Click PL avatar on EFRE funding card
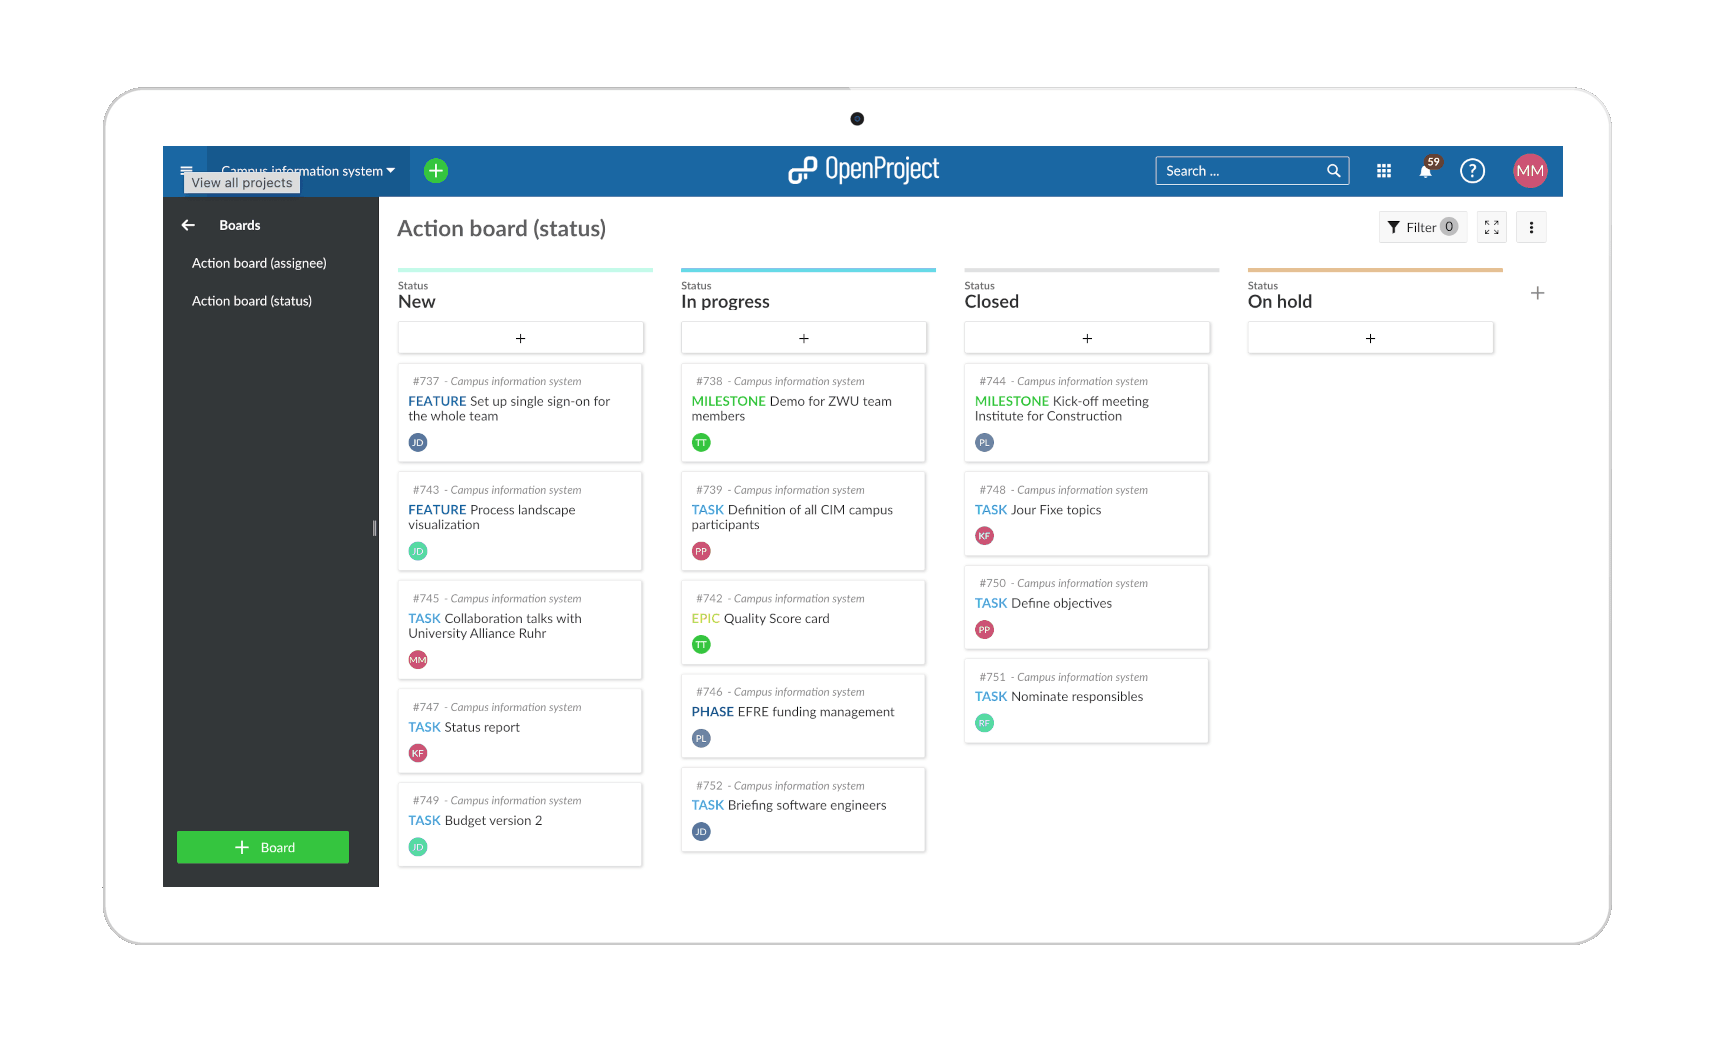 (701, 738)
